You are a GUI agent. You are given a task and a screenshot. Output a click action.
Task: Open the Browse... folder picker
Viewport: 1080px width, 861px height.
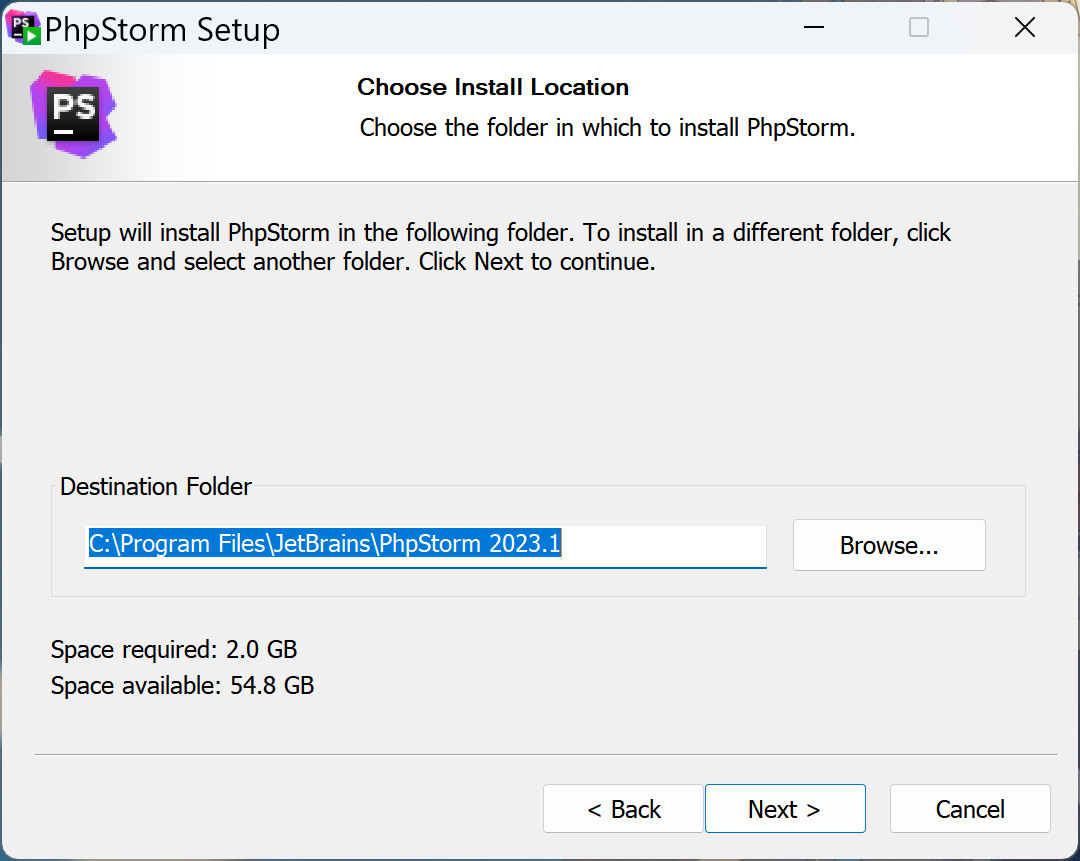tap(888, 545)
